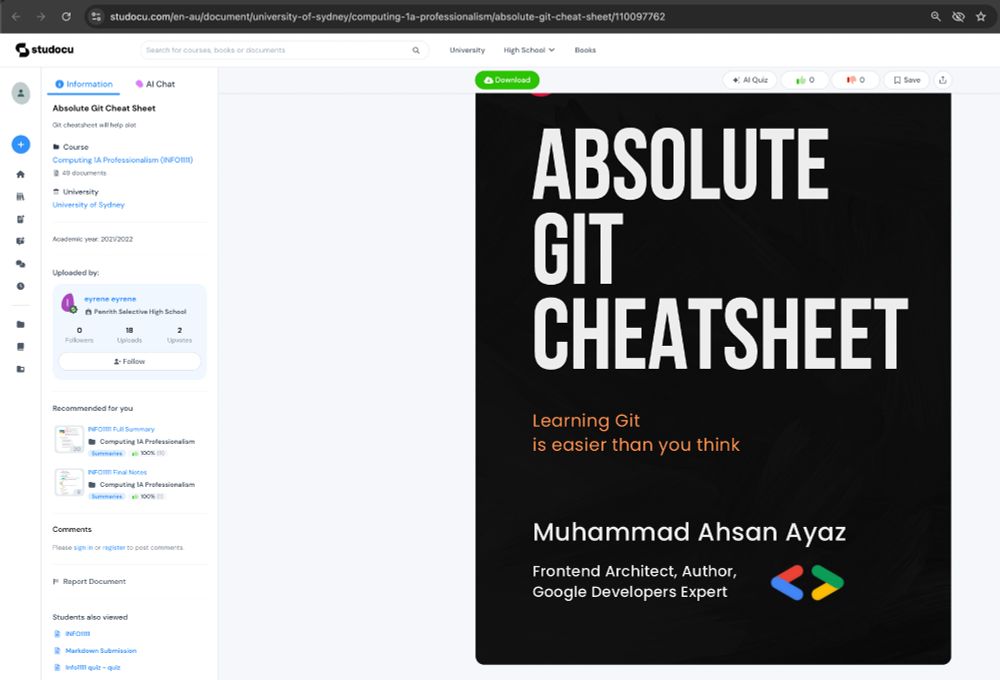Click the browser zoom magnifier icon
The height and width of the screenshot is (680, 1000).
(936, 17)
